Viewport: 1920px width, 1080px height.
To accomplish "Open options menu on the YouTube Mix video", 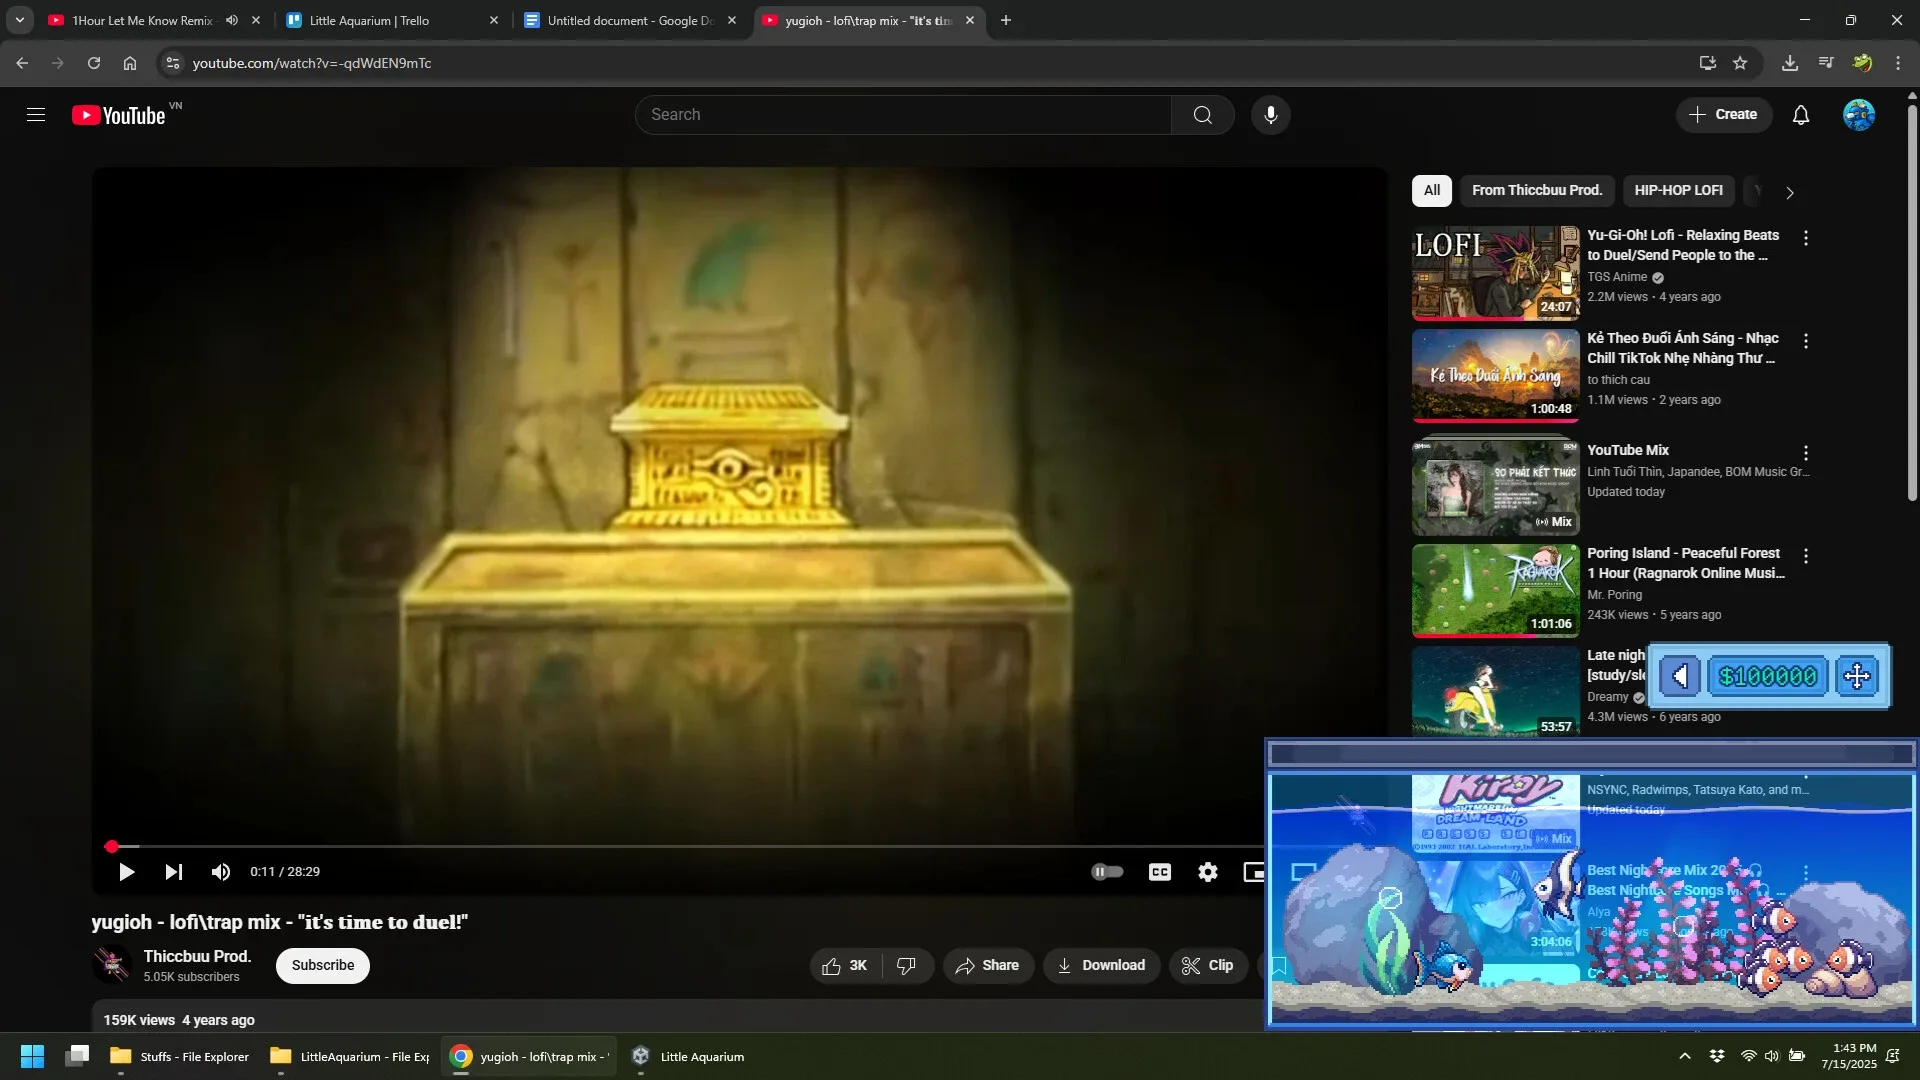I will [x=1806, y=453].
